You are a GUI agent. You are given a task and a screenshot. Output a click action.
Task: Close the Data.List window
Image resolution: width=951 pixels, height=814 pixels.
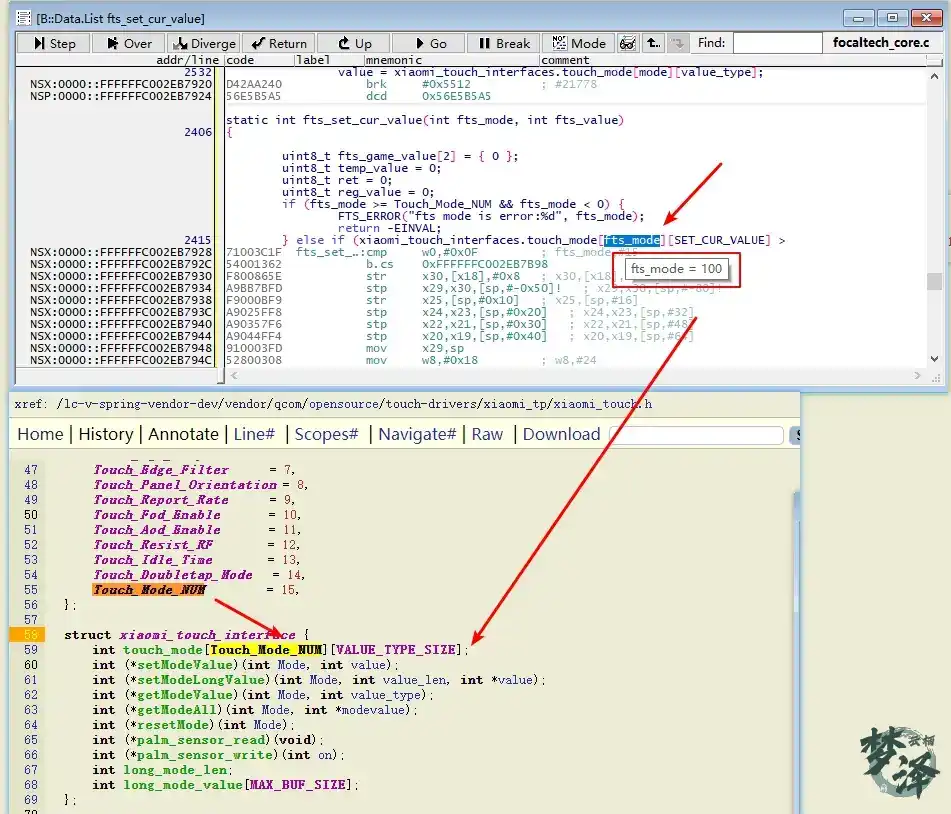926,18
